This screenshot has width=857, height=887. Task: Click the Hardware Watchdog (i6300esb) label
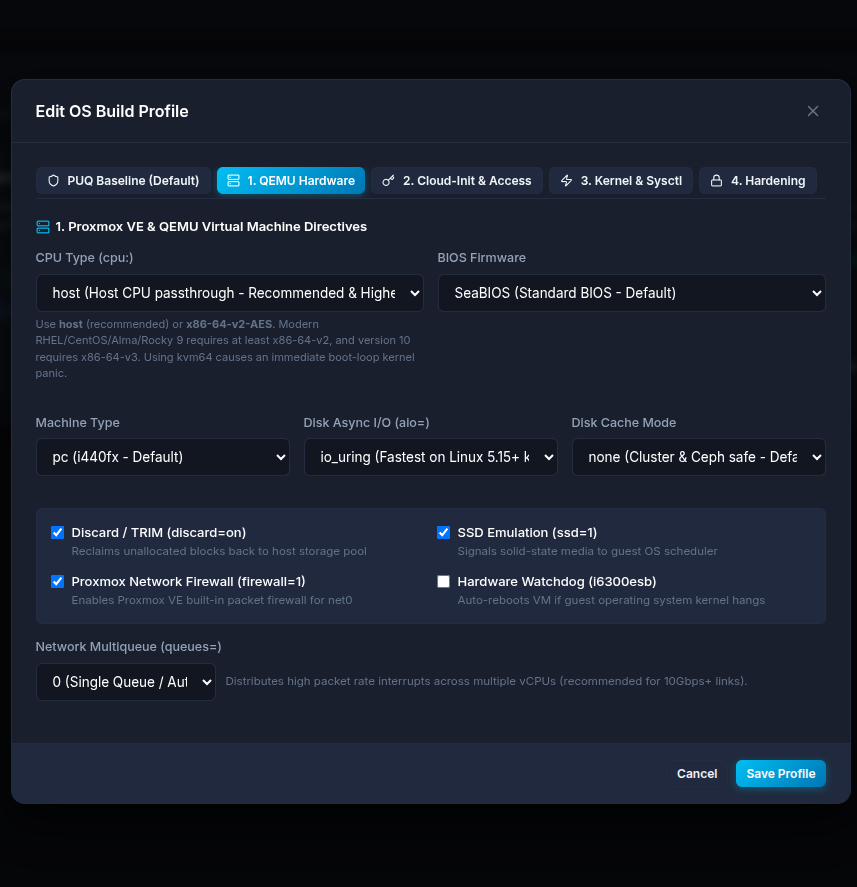coord(557,582)
